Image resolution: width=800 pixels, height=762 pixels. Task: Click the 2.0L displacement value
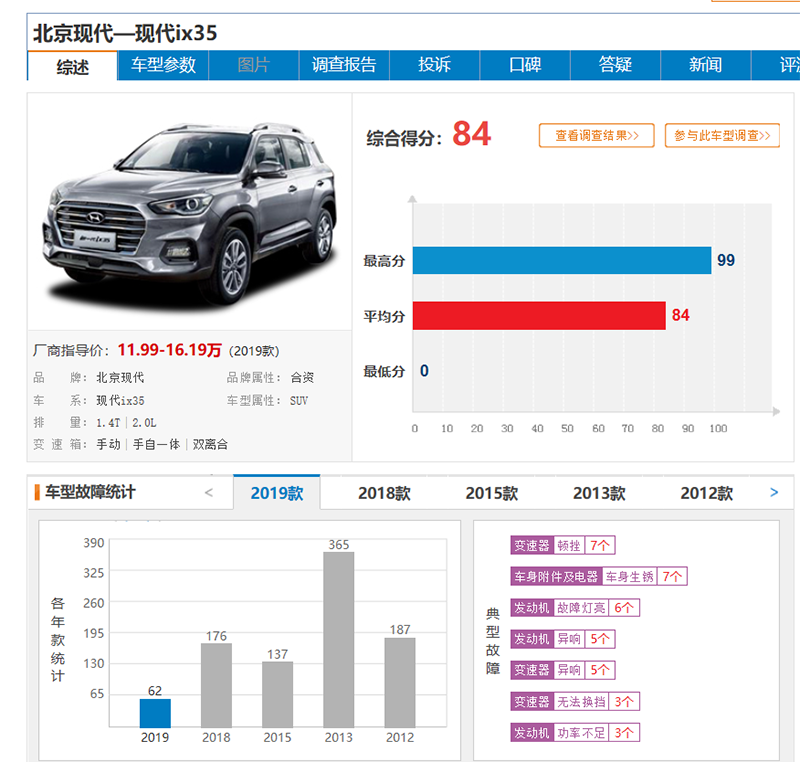(144, 423)
